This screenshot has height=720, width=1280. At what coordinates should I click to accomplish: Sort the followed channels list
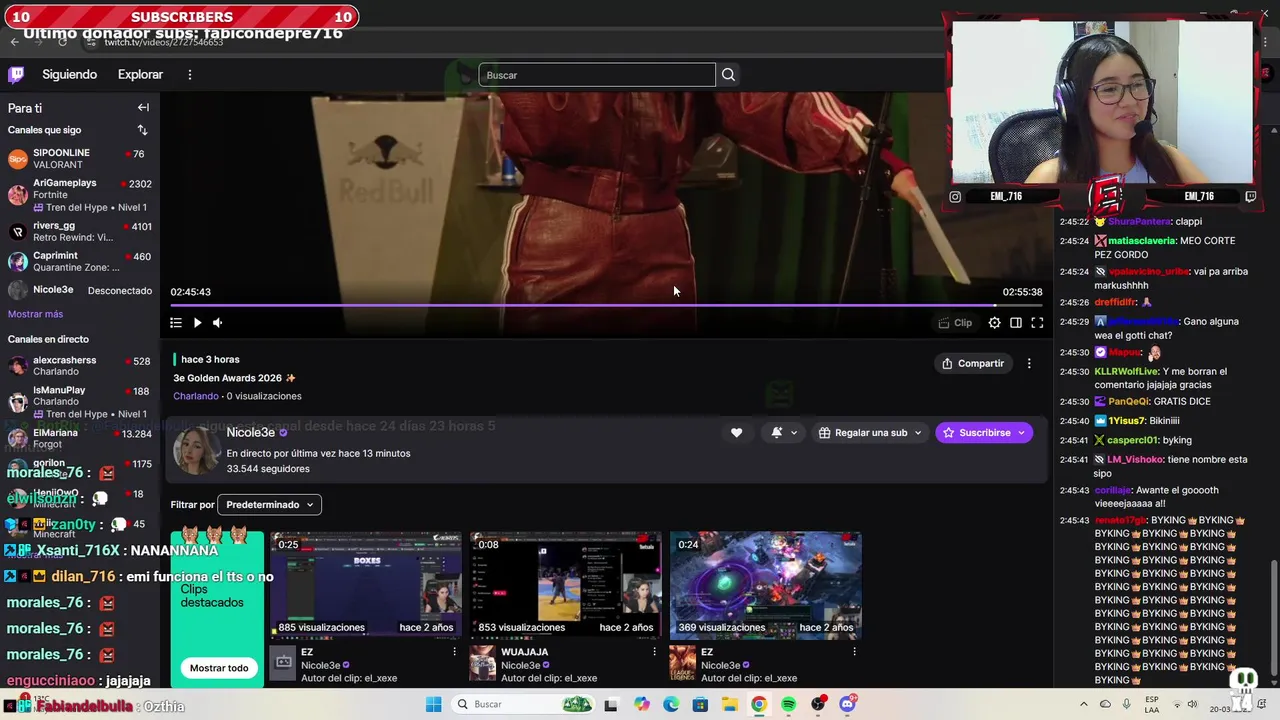coord(142,130)
